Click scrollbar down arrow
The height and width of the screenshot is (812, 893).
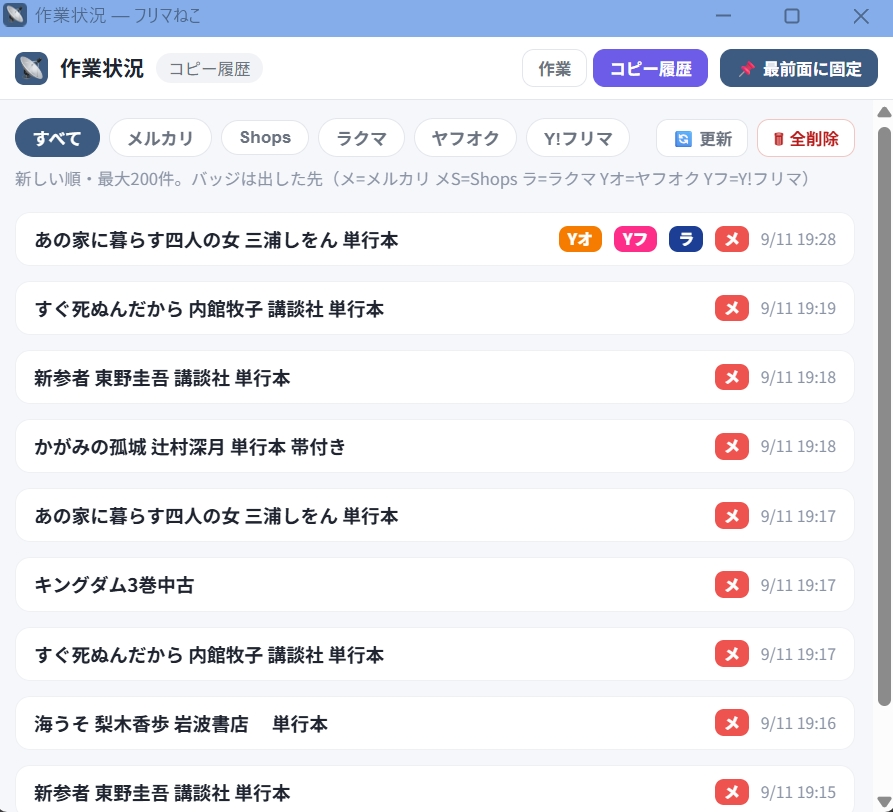tap(884, 801)
